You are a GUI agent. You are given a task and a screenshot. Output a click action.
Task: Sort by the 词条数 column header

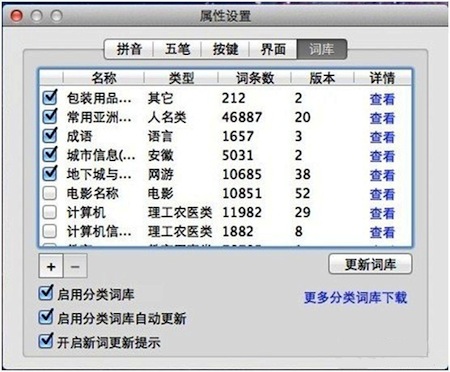click(x=255, y=78)
